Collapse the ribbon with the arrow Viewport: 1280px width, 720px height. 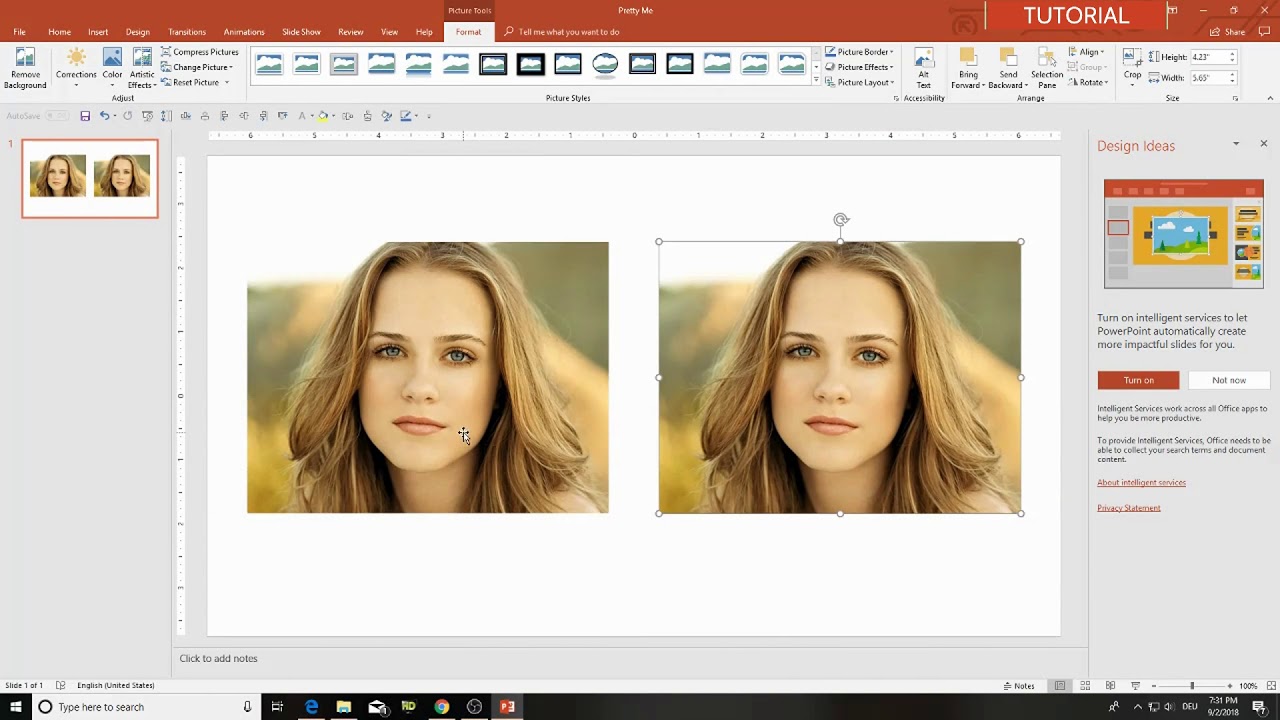click(1270, 98)
